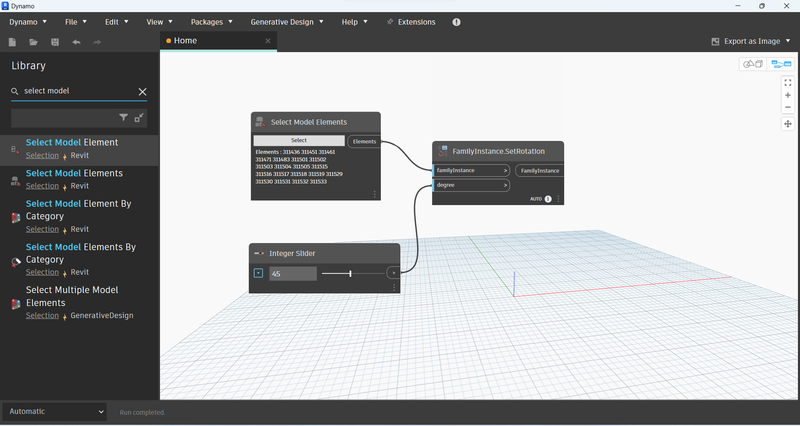The image size is (800, 426).
Task: Click the Select Model Elements node icon
Action: click(x=260, y=121)
